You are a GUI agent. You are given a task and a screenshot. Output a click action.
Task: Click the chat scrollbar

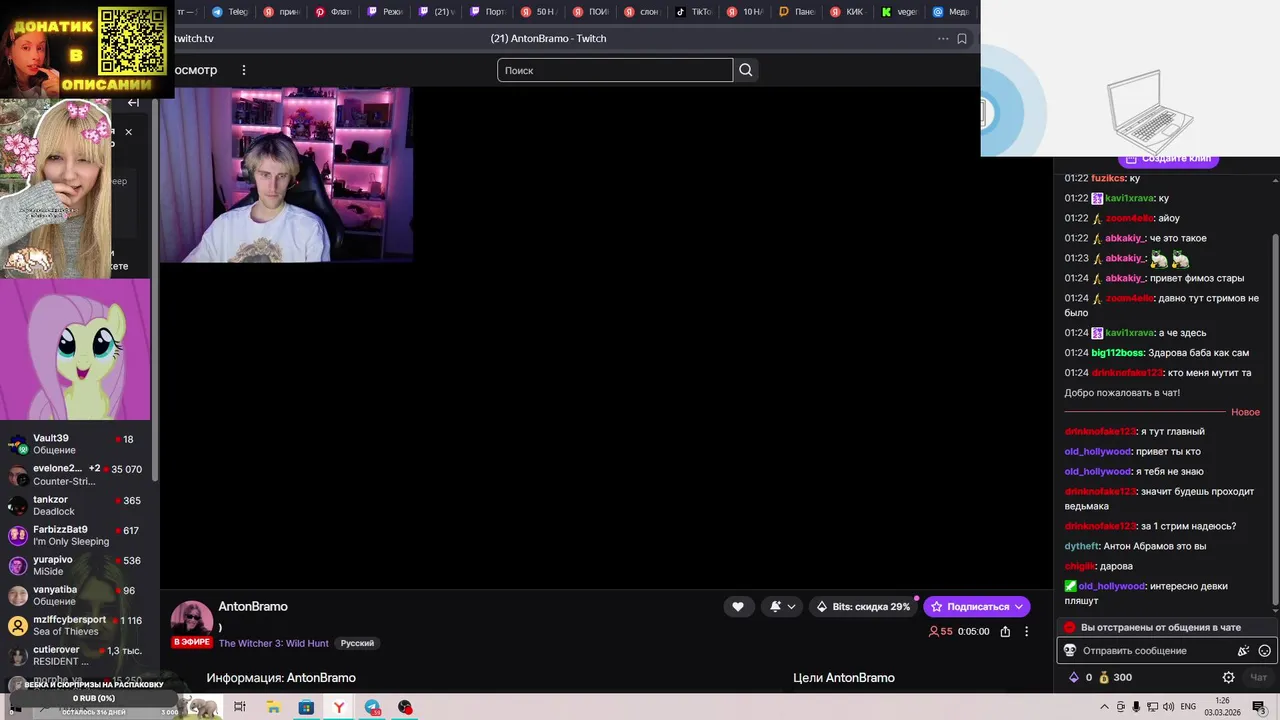1275,420
